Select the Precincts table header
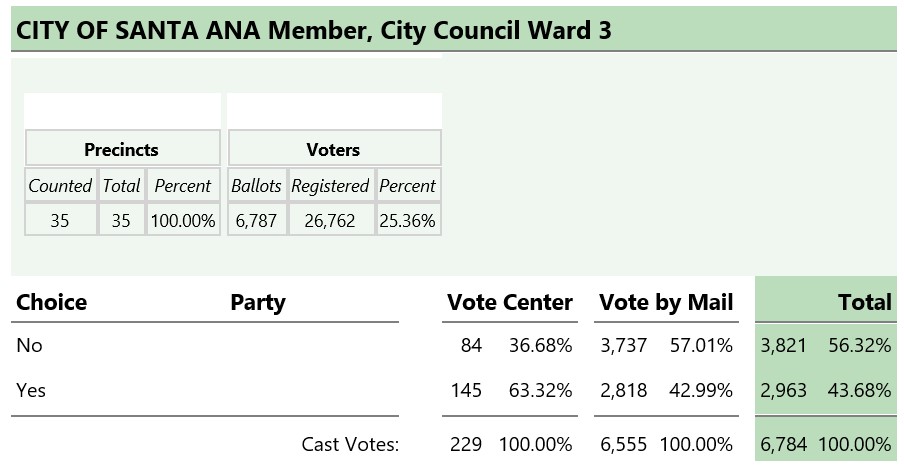905x471 pixels. [122, 149]
